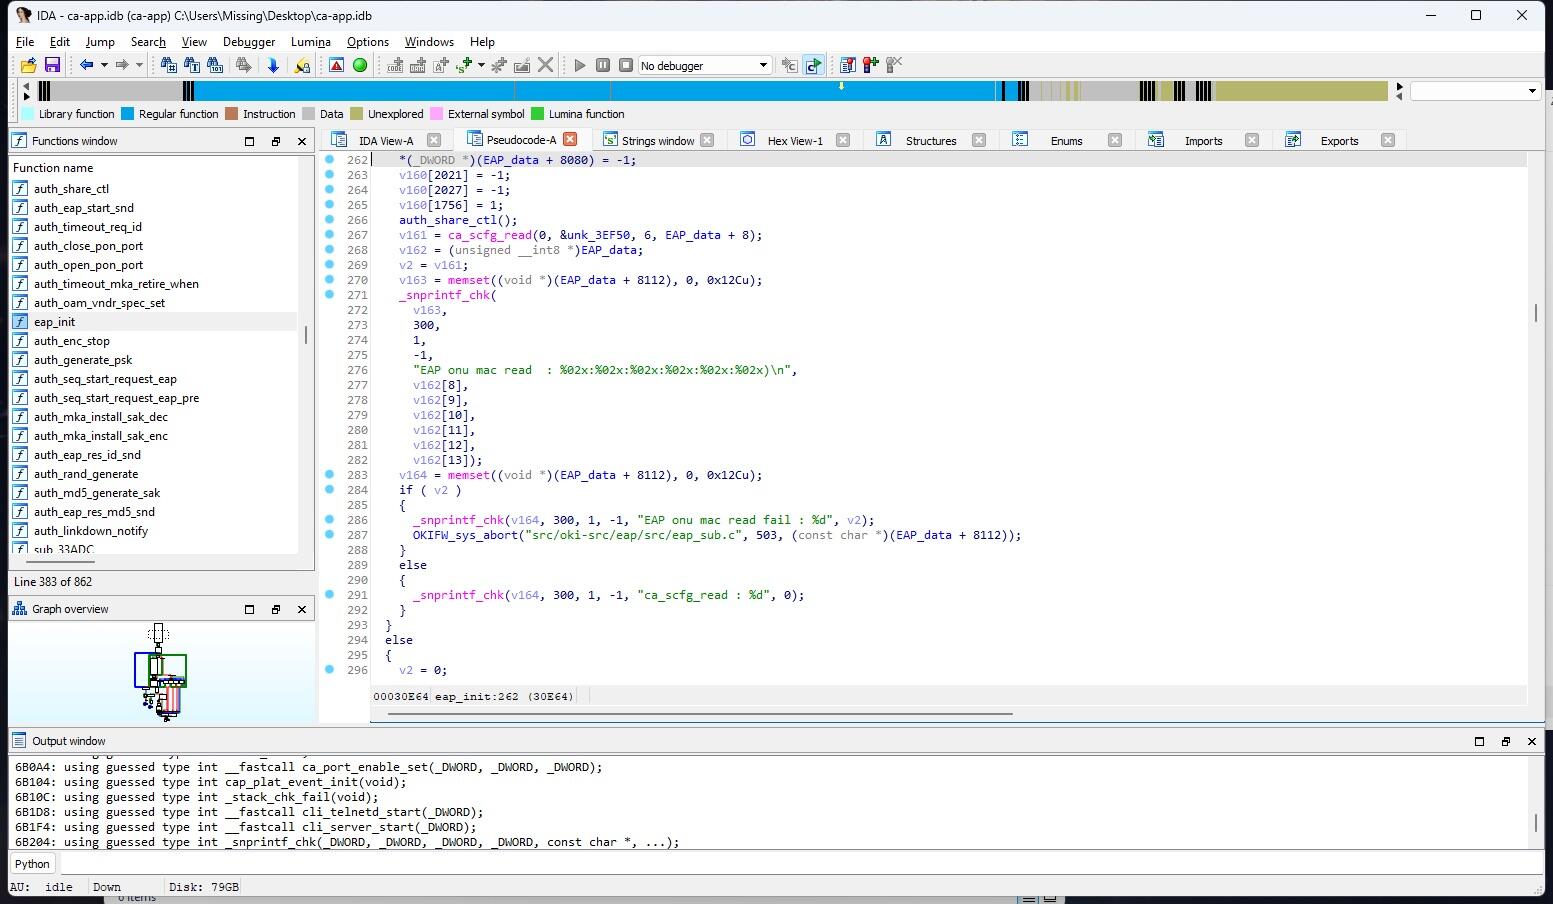Screen dimensions: 1553x904
Task: Click the binoculars search icon with grid symbol
Action: (x=168, y=66)
